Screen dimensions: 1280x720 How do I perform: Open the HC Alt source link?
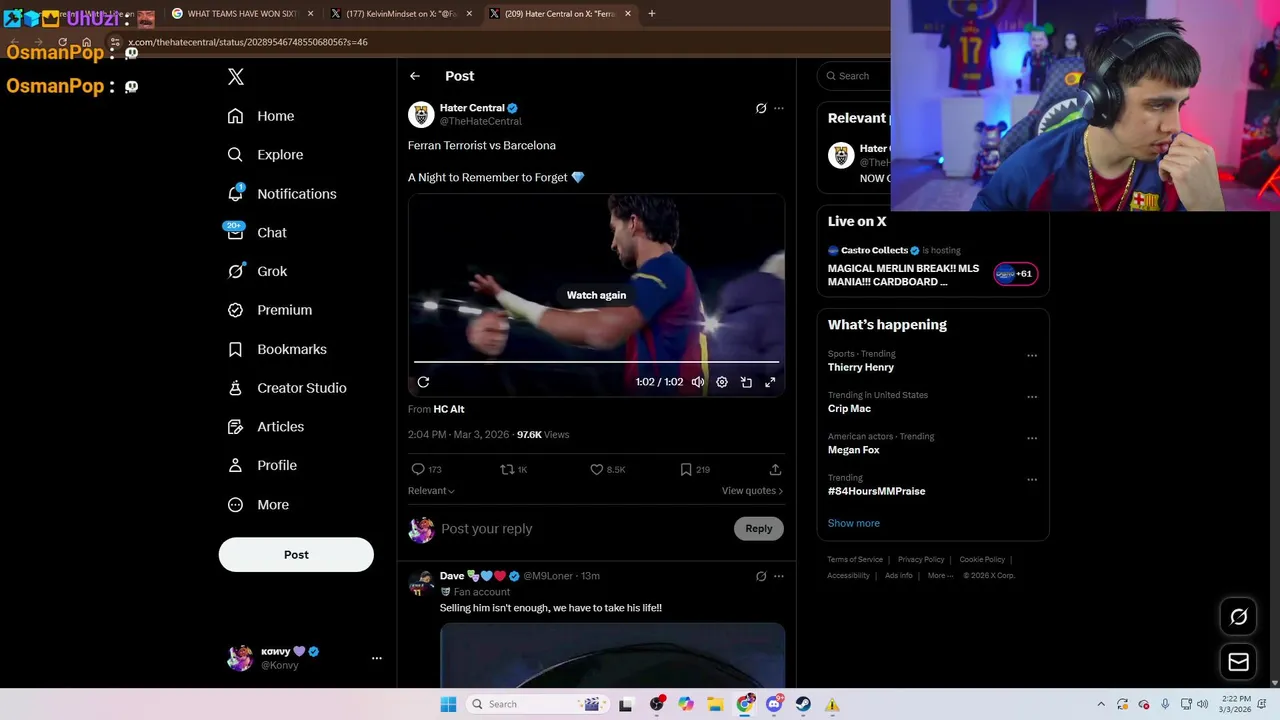click(x=449, y=409)
